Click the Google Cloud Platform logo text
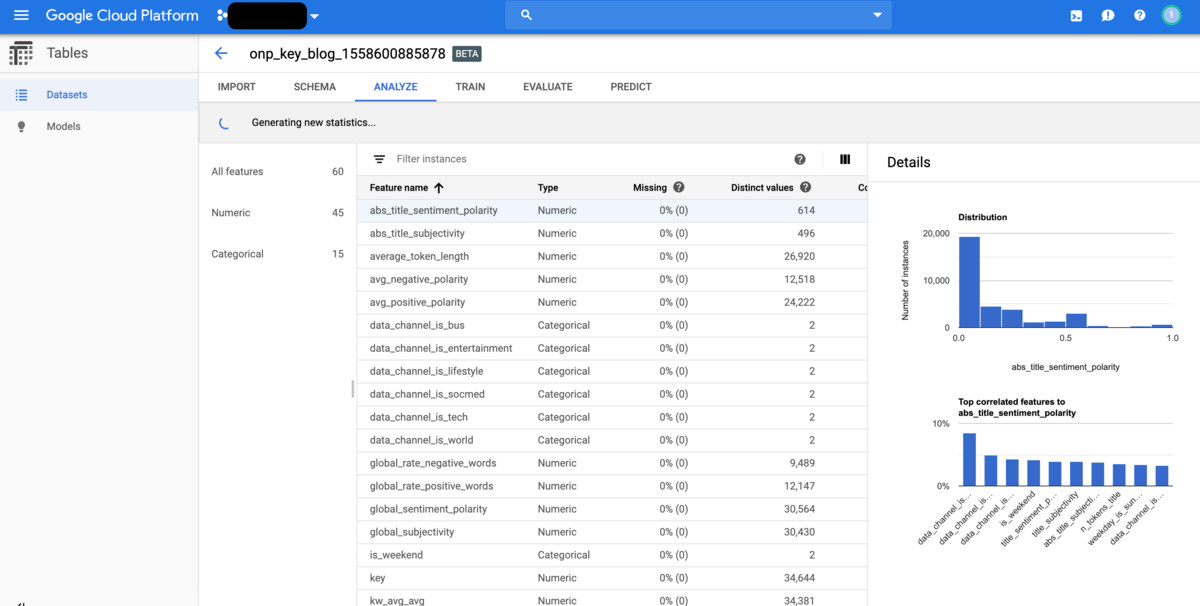Viewport: 1200px width, 606px height. coord(122,16)
